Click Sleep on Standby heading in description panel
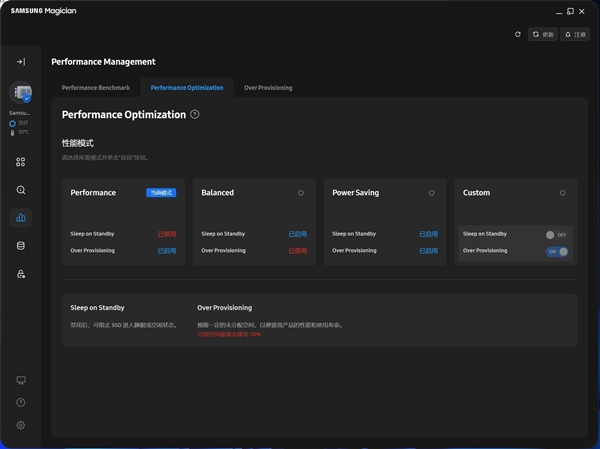Viewport: 600px width, 449px height. (x=97, y=308)
